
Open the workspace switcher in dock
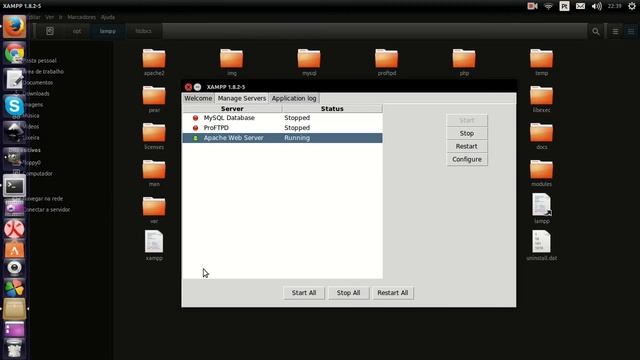pyautogui.click(x=14, y=329)
